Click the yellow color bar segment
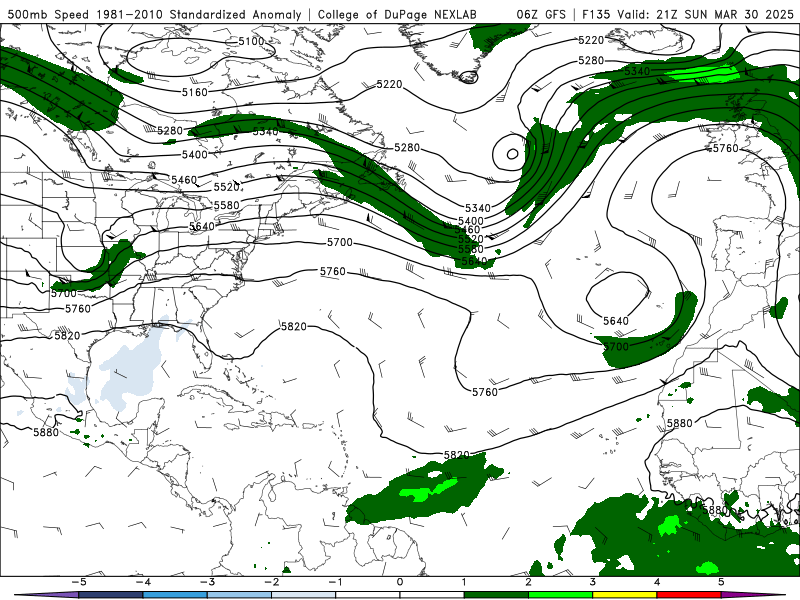 point(625,595)
